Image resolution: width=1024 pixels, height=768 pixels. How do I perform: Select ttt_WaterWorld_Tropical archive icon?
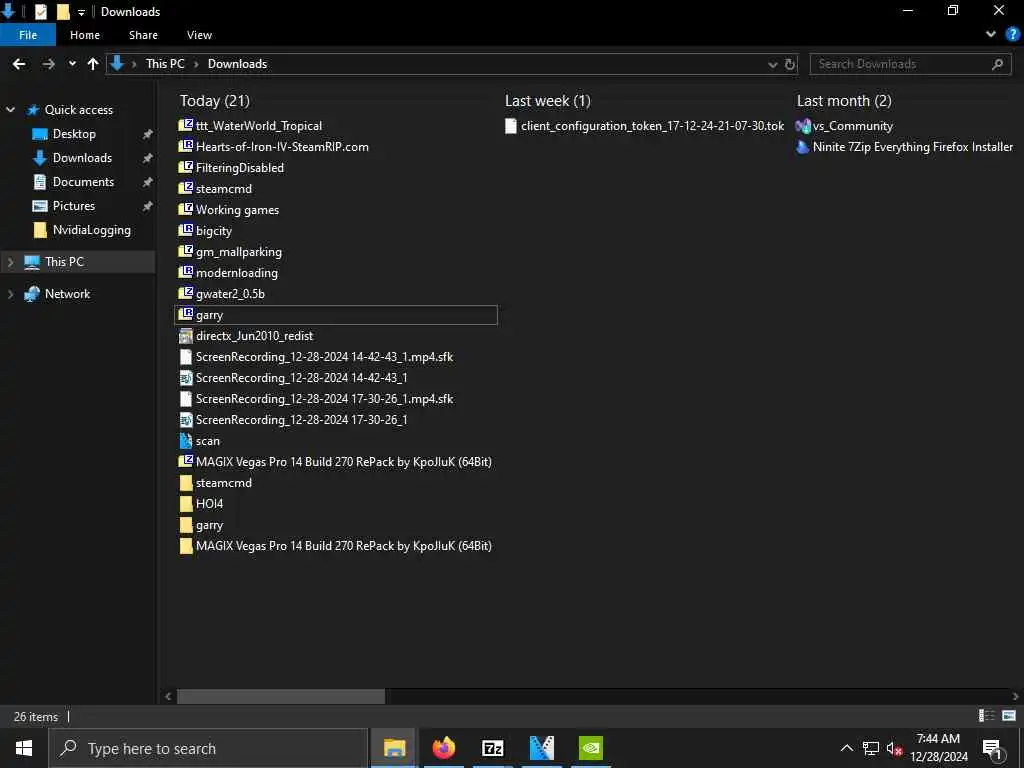click(x=185, y=125)
